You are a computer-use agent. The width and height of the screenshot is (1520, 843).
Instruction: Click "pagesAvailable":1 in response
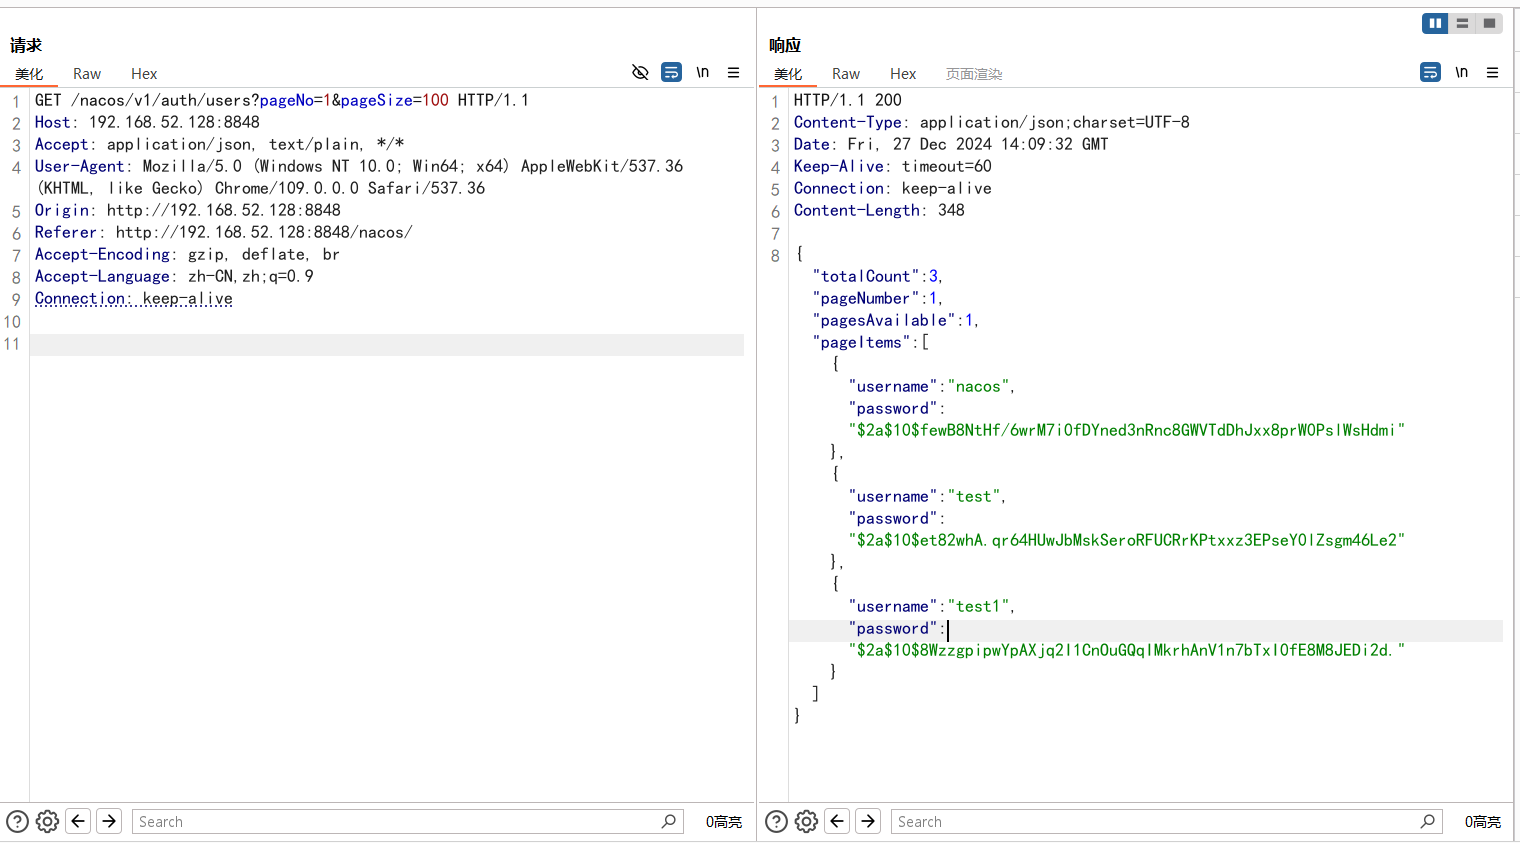(x=896, y=320)
